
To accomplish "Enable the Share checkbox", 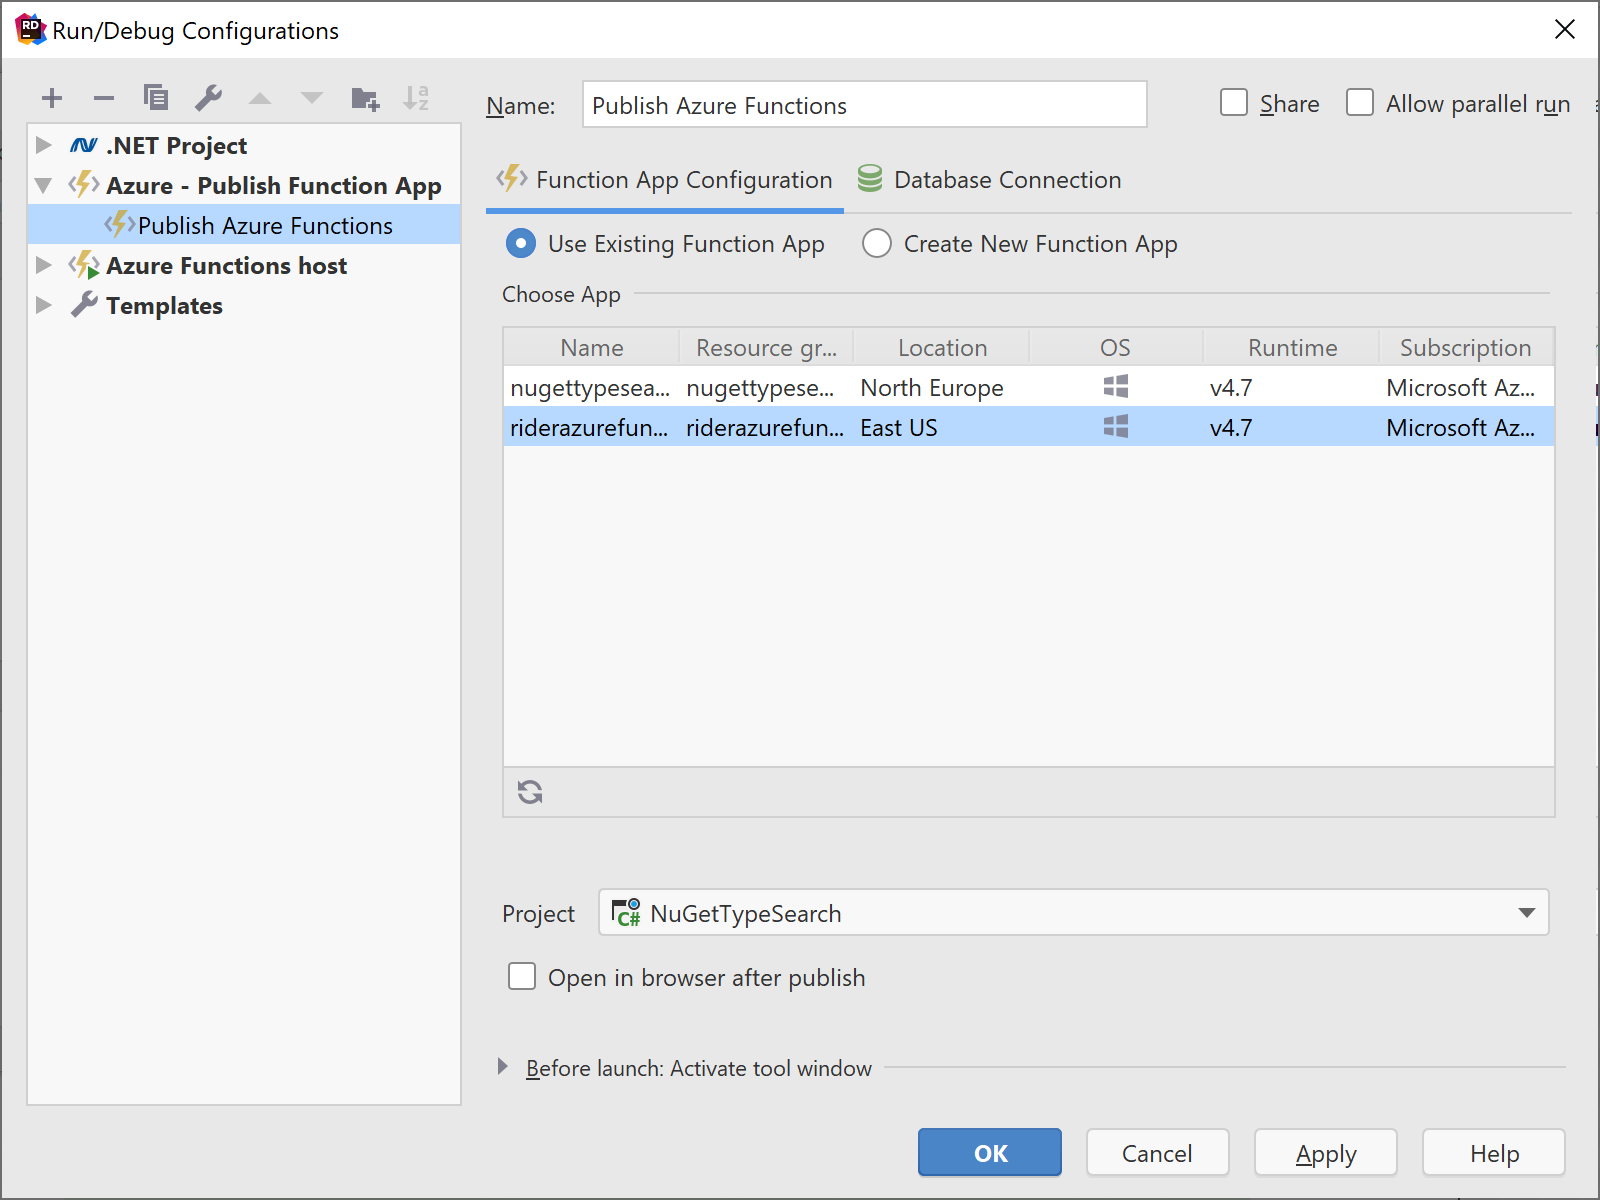I will (1234, 103).
